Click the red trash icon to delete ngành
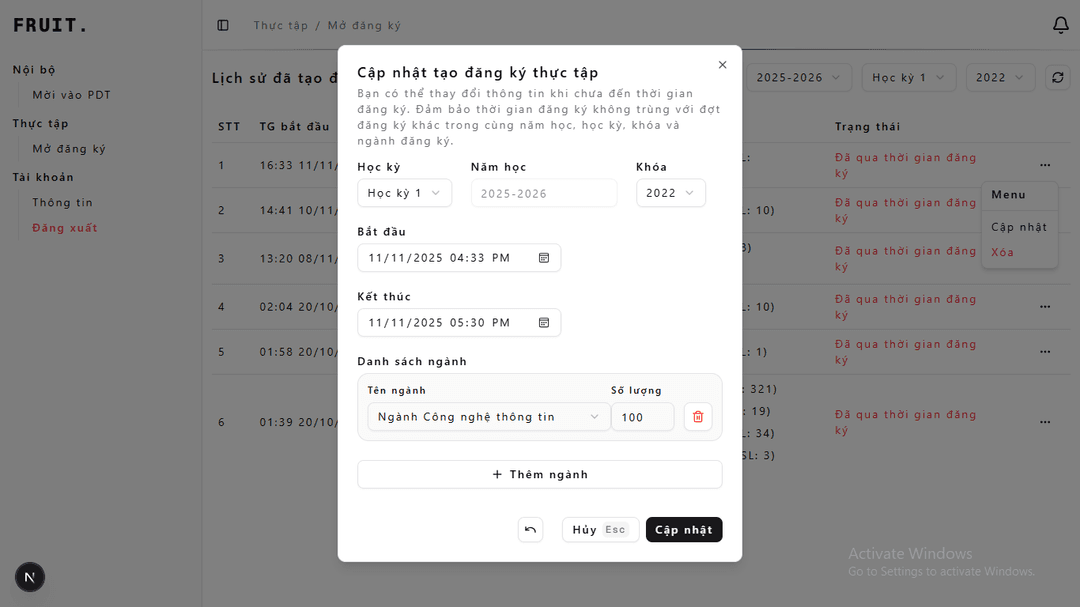Viewport: 1080px width, 607px height. tap(698, 417)
